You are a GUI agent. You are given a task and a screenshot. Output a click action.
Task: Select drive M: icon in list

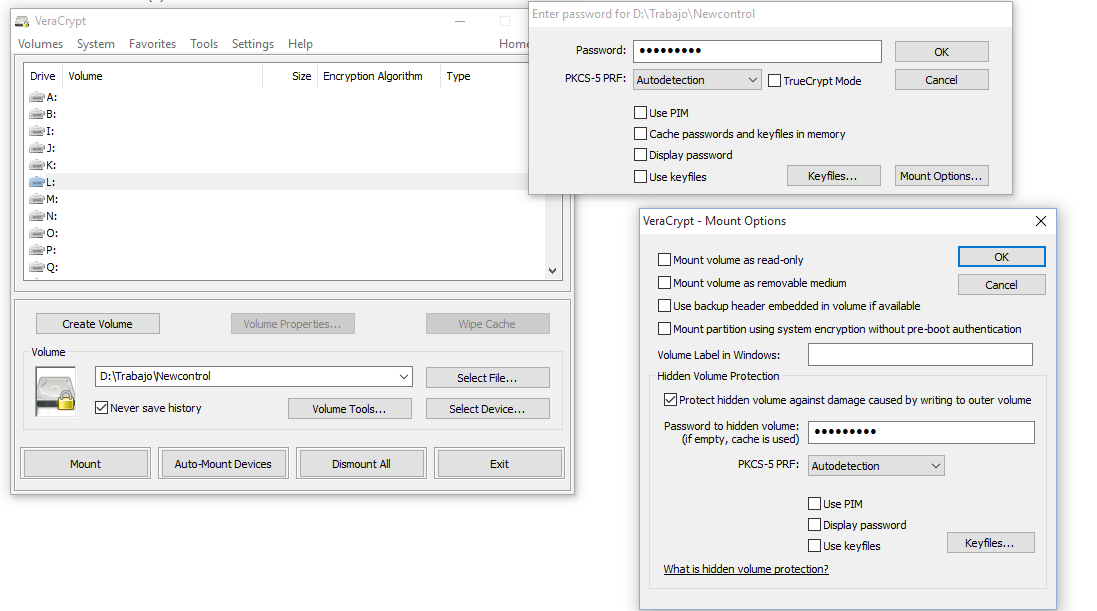[x=36, y=199]
